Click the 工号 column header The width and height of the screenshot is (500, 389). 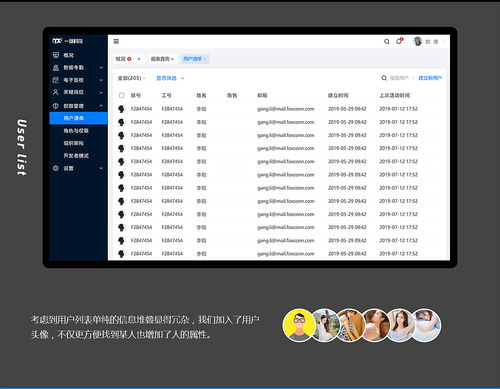pyautogui.click(x=166, y=95)
